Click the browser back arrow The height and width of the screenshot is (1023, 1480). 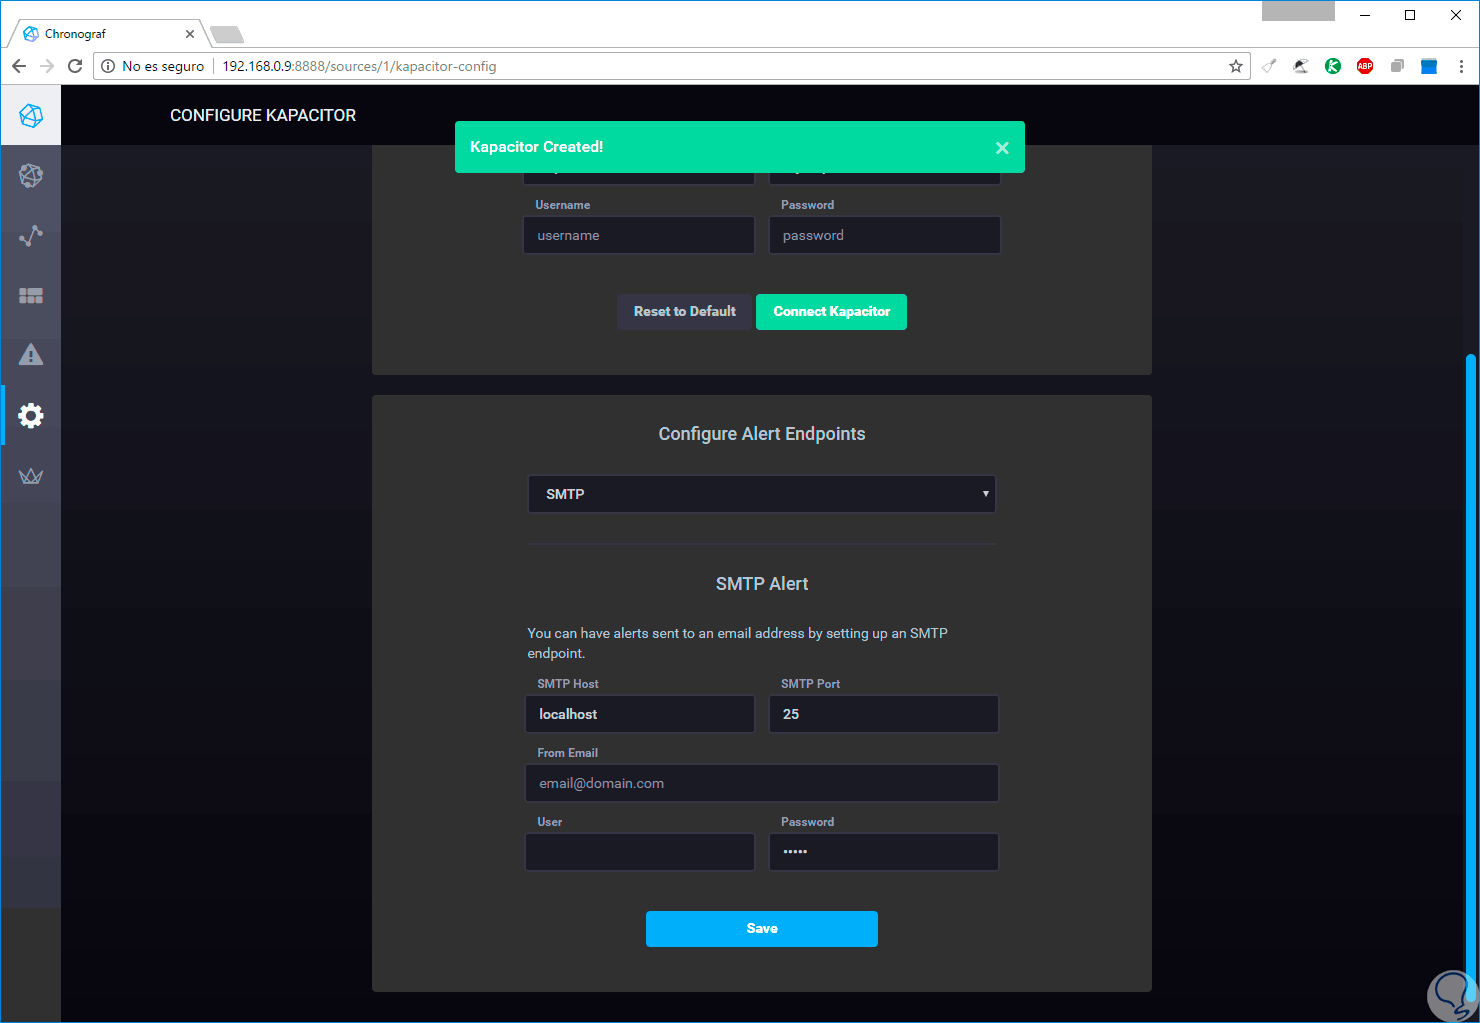19,66
